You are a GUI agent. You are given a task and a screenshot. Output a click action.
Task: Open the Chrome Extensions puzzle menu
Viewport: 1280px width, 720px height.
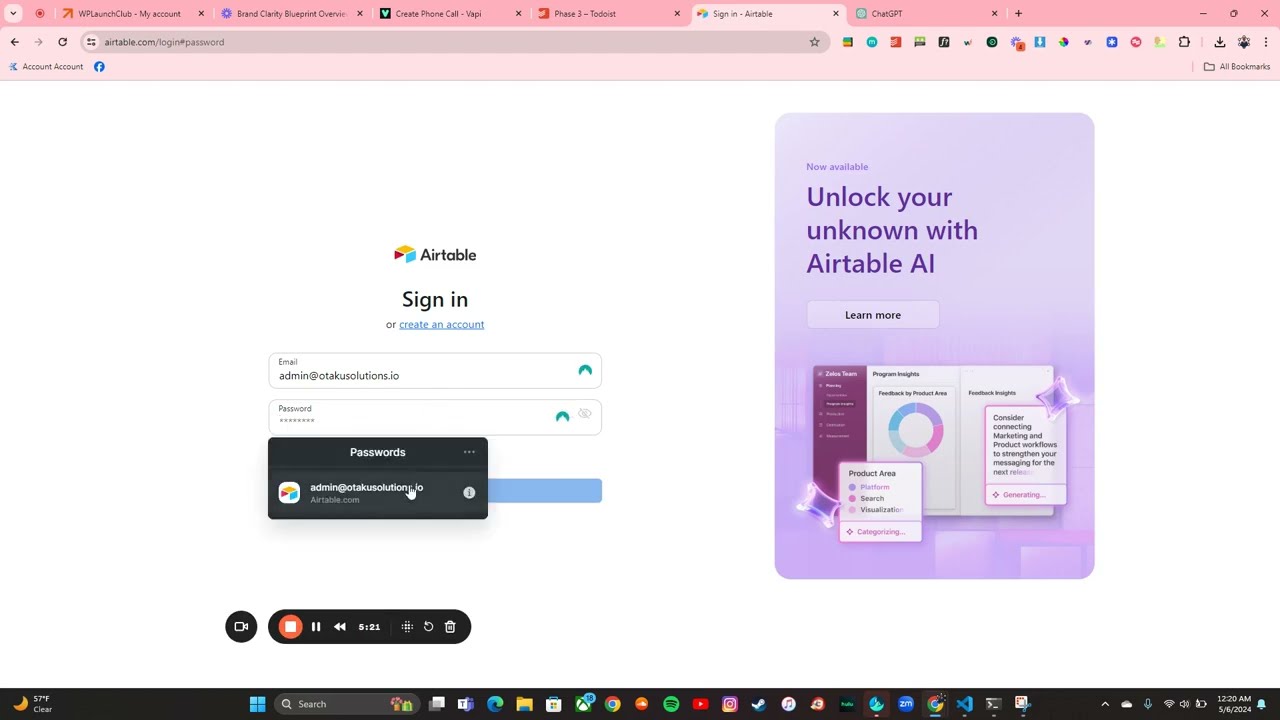[x=1184, y=42]
